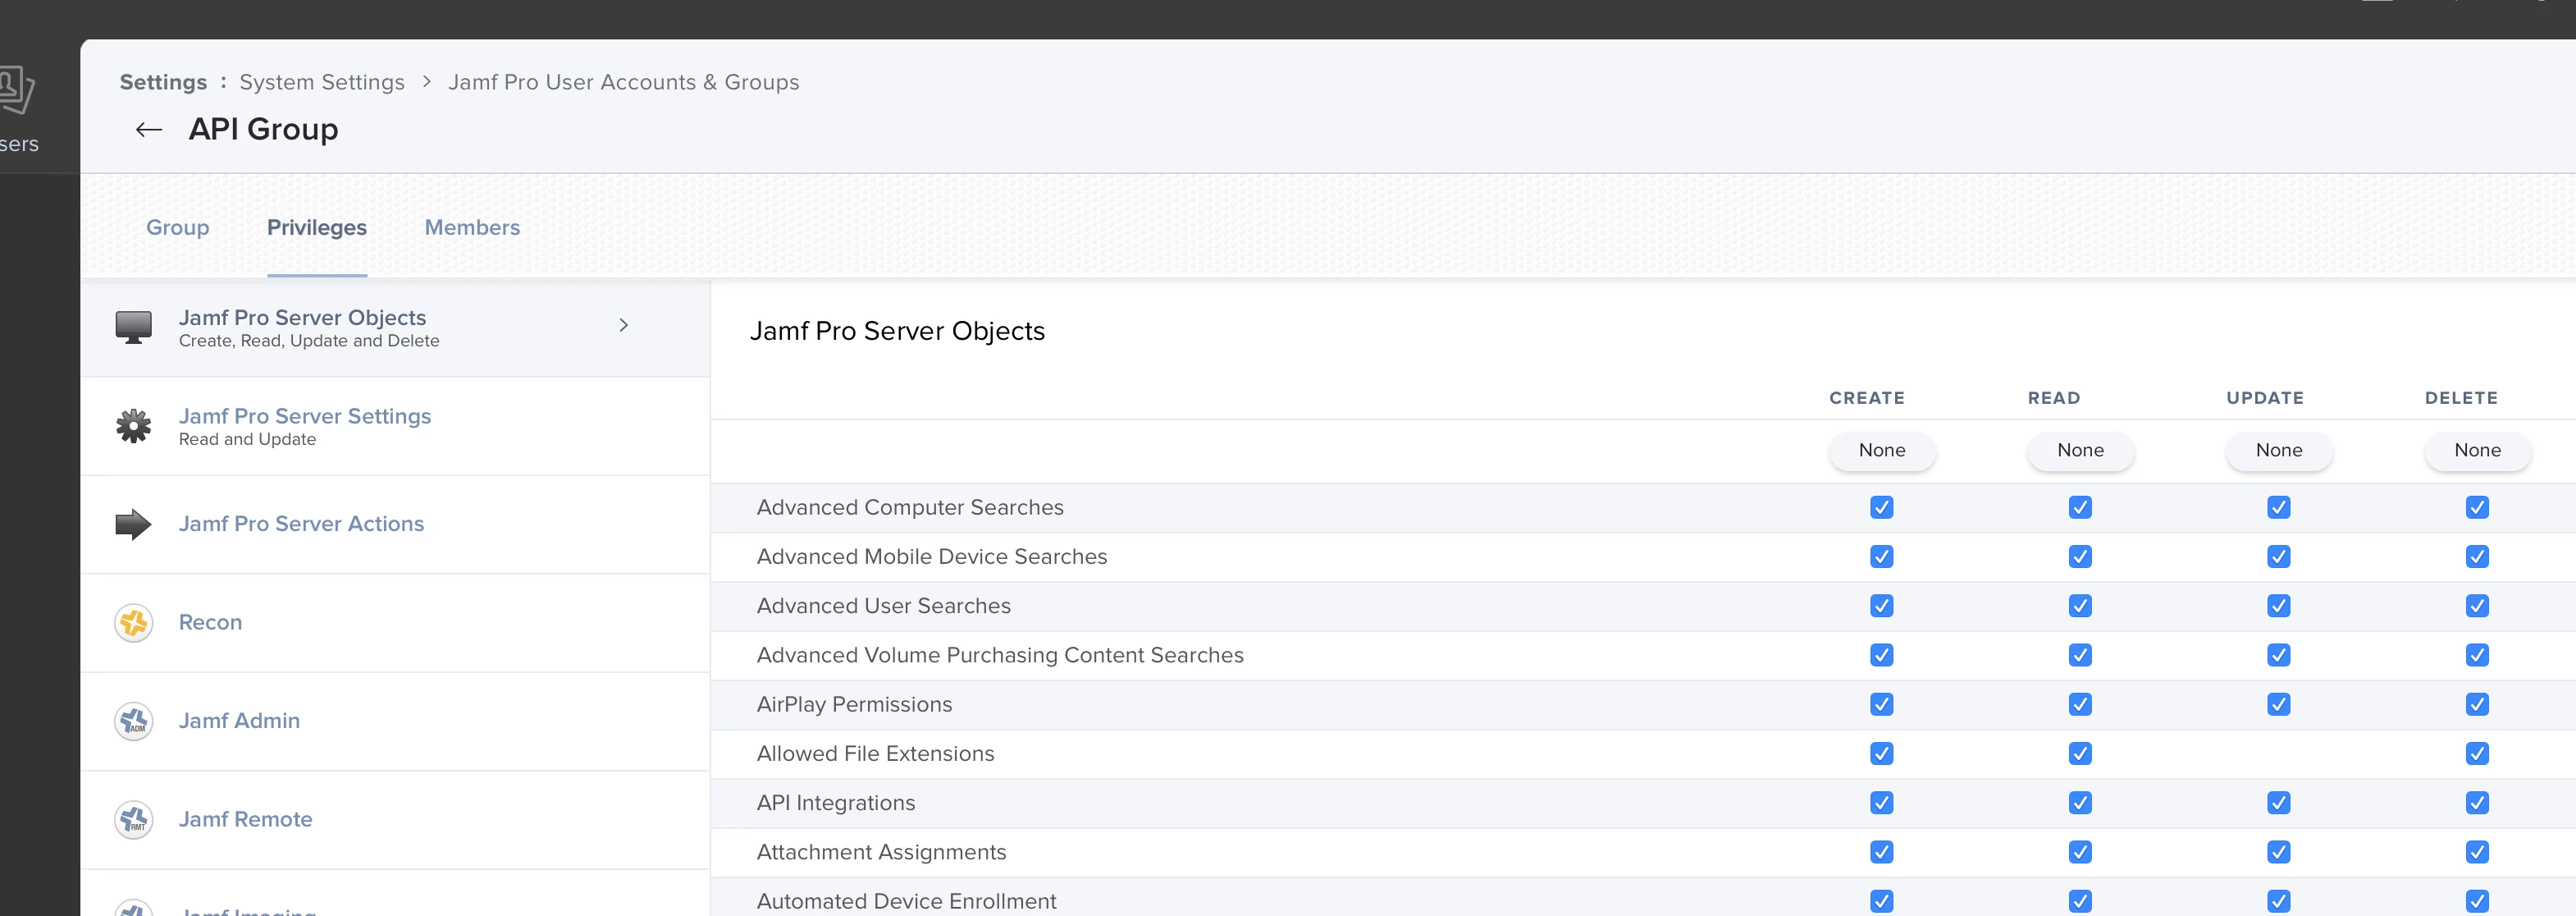2576x916 pixels.
Task: Toggle Create for Advanced Mobile Device Searches
Action: pyautogui.click(x=1881, y=556)
